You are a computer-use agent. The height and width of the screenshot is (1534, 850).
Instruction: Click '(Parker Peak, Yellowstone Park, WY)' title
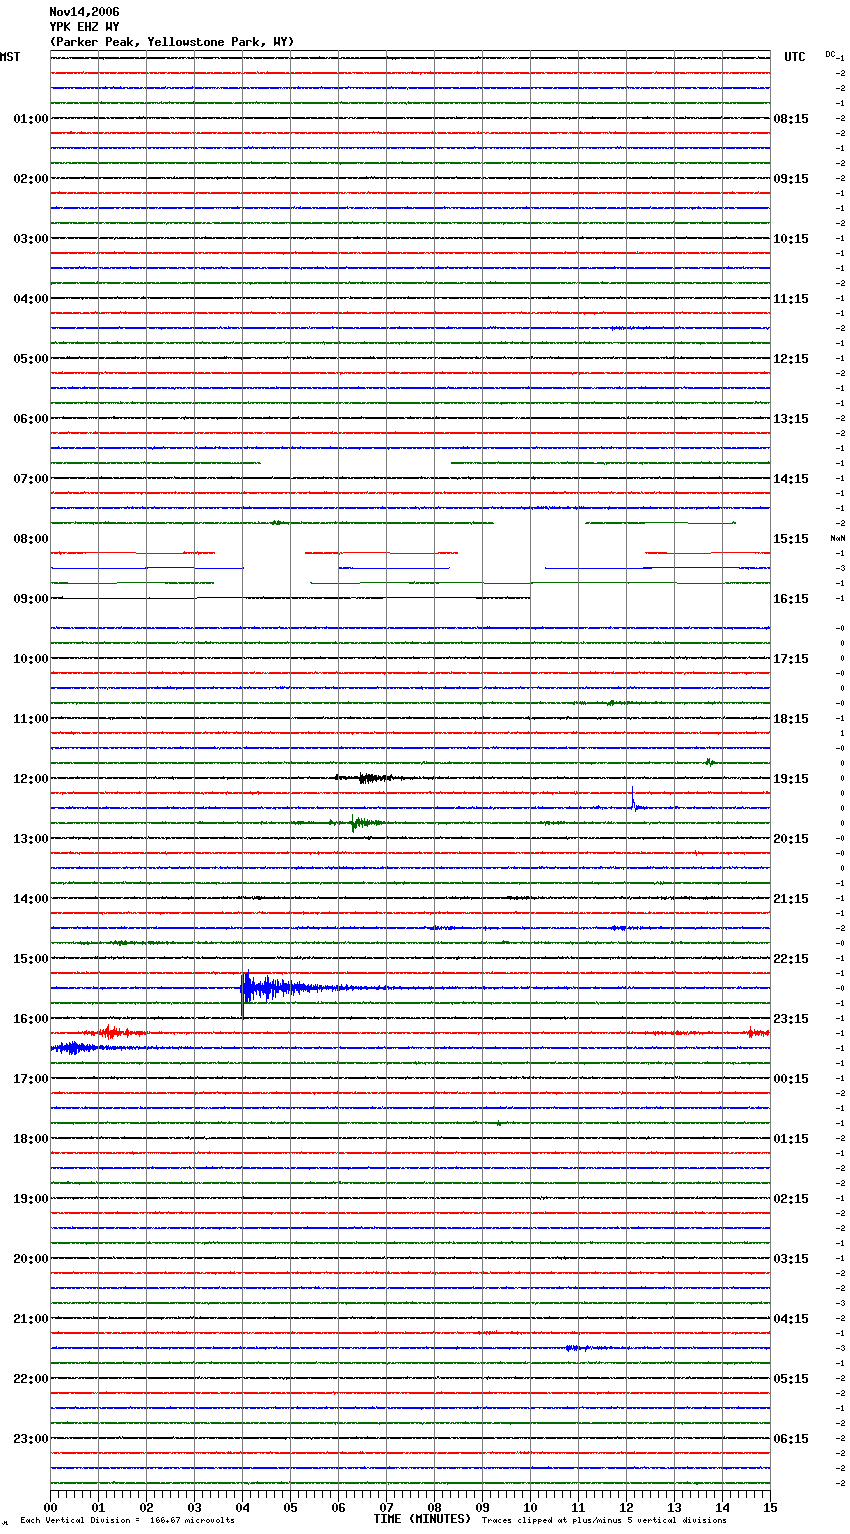[172, 42]
